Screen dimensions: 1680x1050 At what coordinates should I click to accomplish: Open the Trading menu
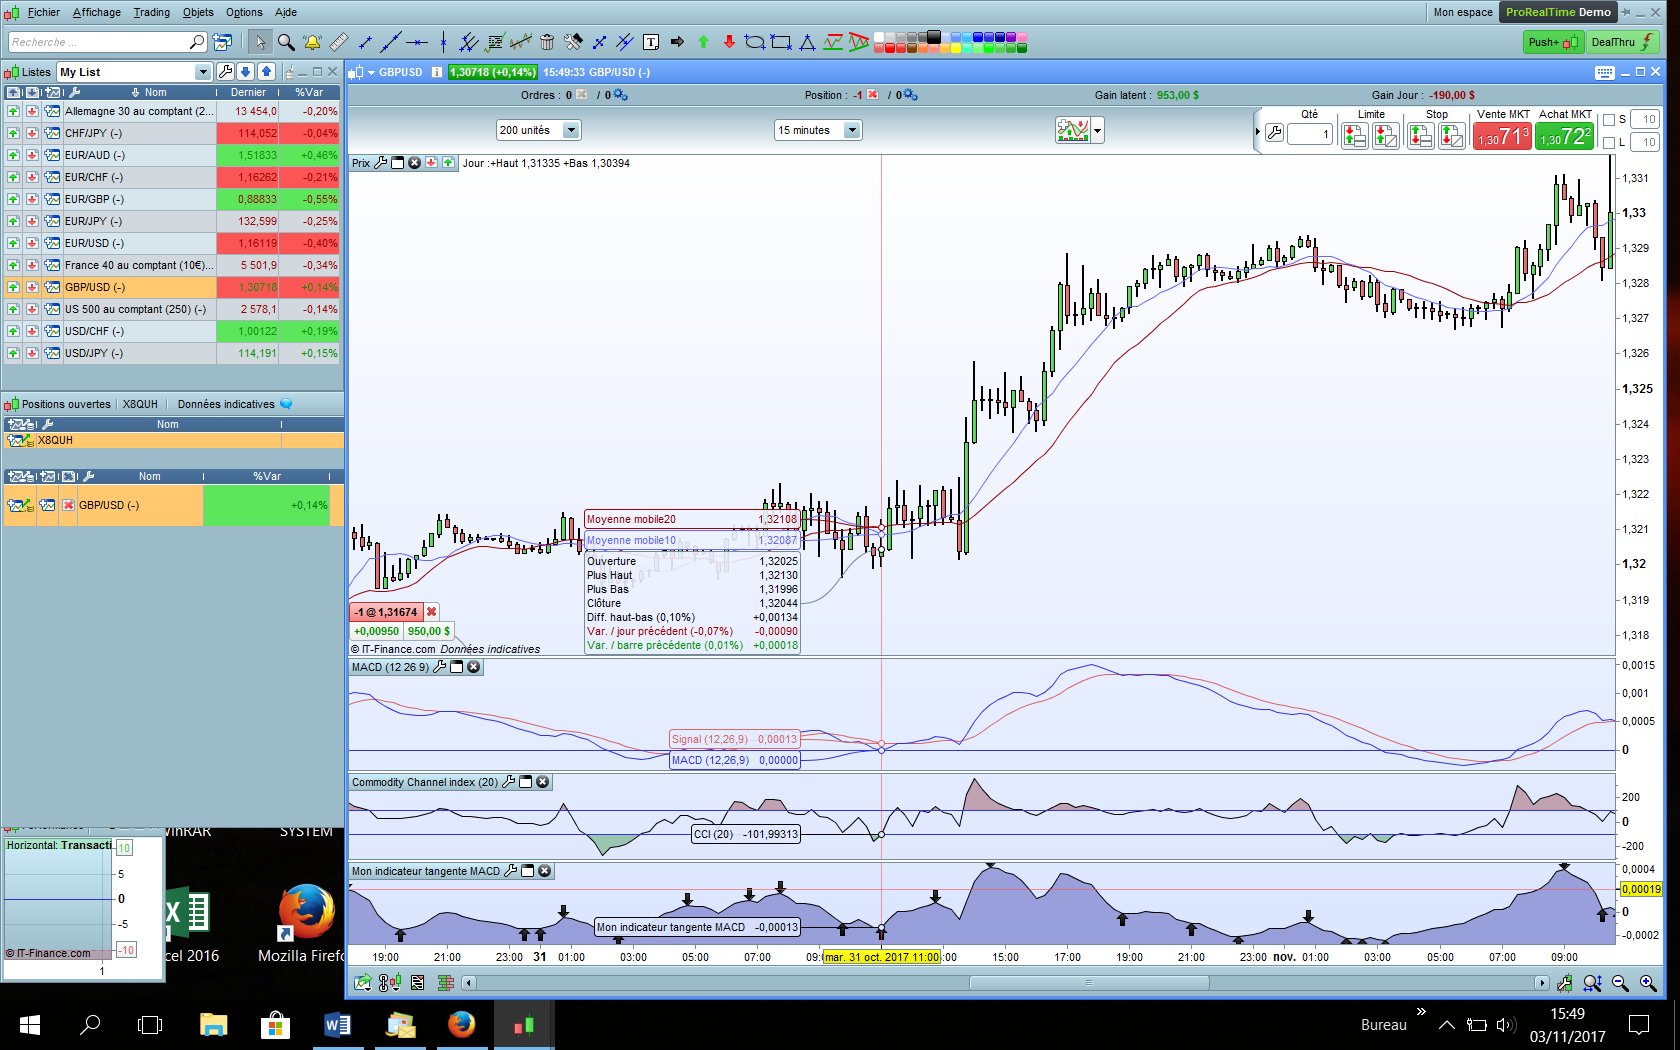[x=152, y=12]
